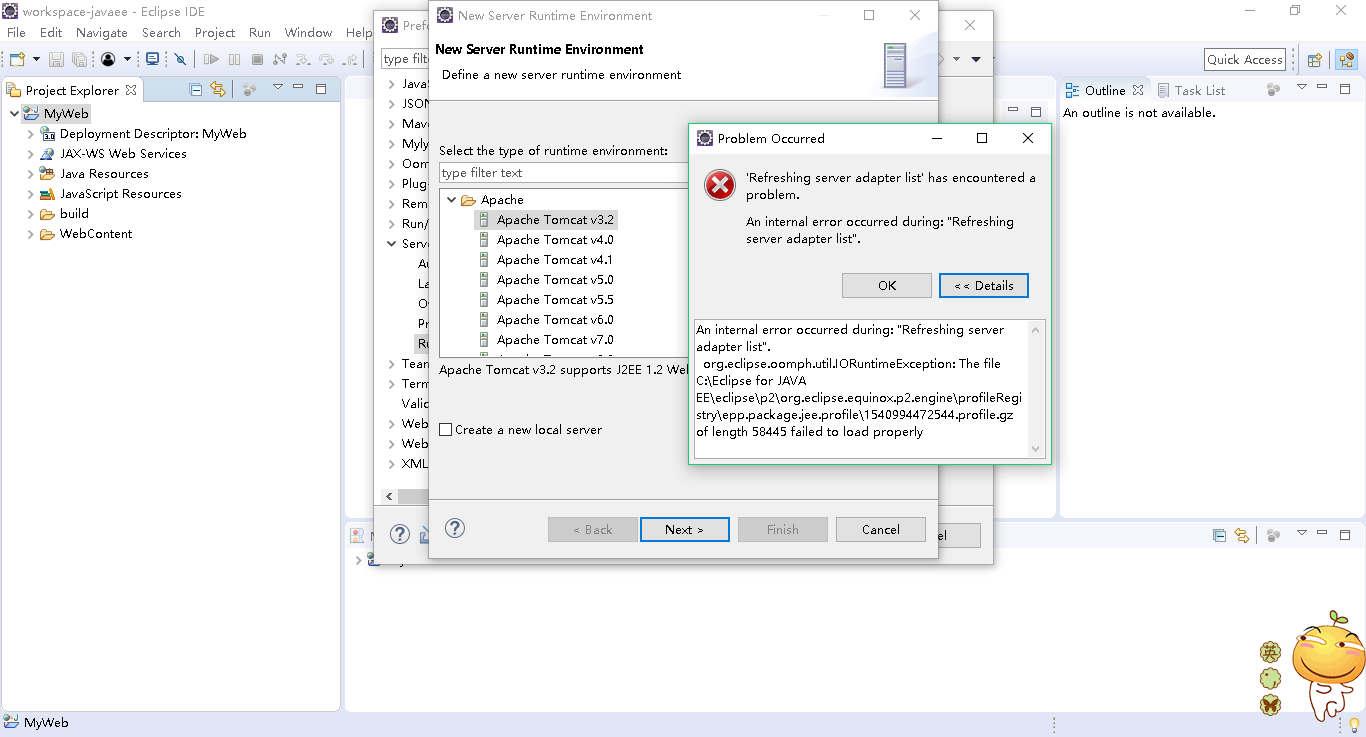This screenshot has width=1366, height=737.
Task: Open the Run menu
Action: click(260, 32)
